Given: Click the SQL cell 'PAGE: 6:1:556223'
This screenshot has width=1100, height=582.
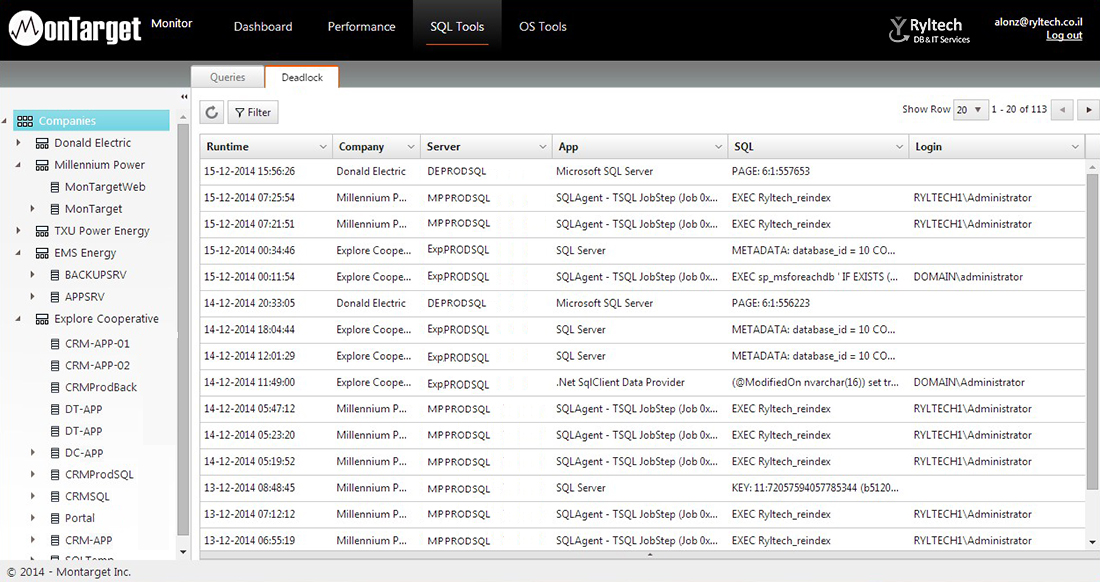Looking at the screenshot, I should pos(770,303).
